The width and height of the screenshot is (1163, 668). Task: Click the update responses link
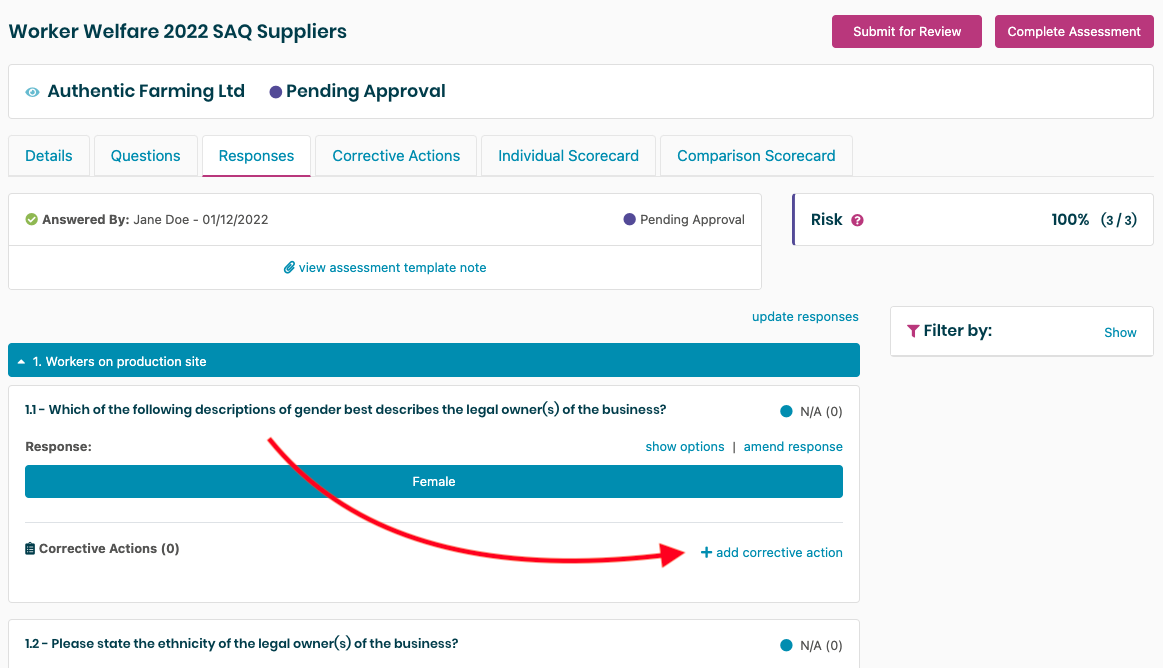(x=805, y=317)
